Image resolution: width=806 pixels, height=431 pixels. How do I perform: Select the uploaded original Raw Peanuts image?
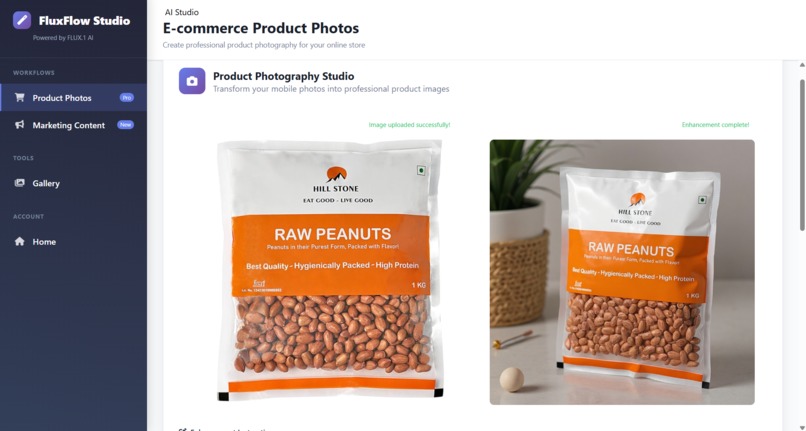(330, 271)
